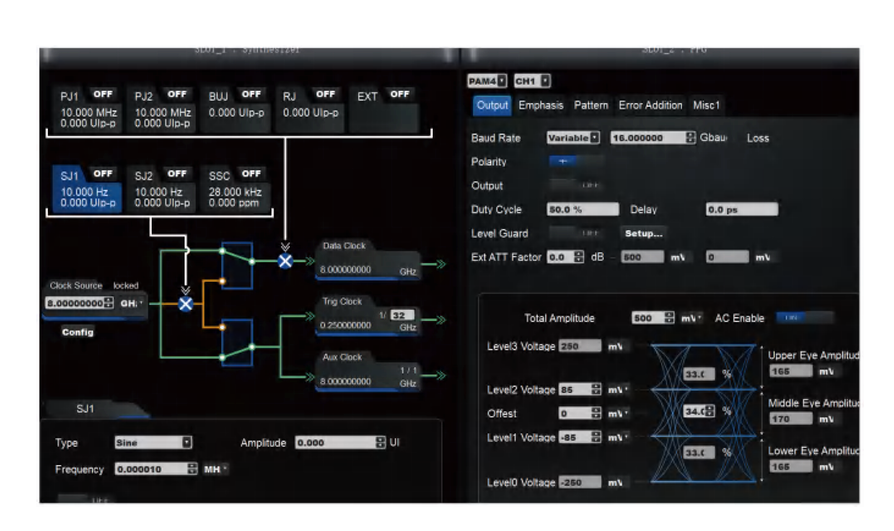
Task: Click the Duty Cycle input field
Action: click(x=582, y=209)
